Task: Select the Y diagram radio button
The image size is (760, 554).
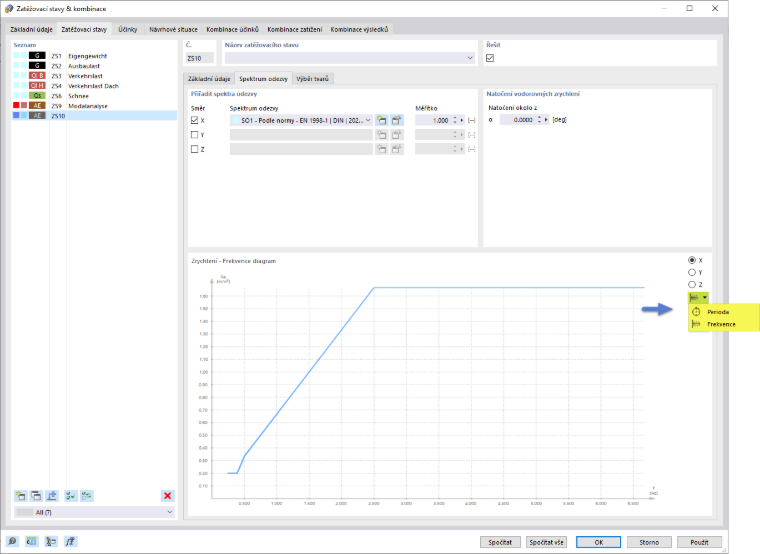Action: 692,272
